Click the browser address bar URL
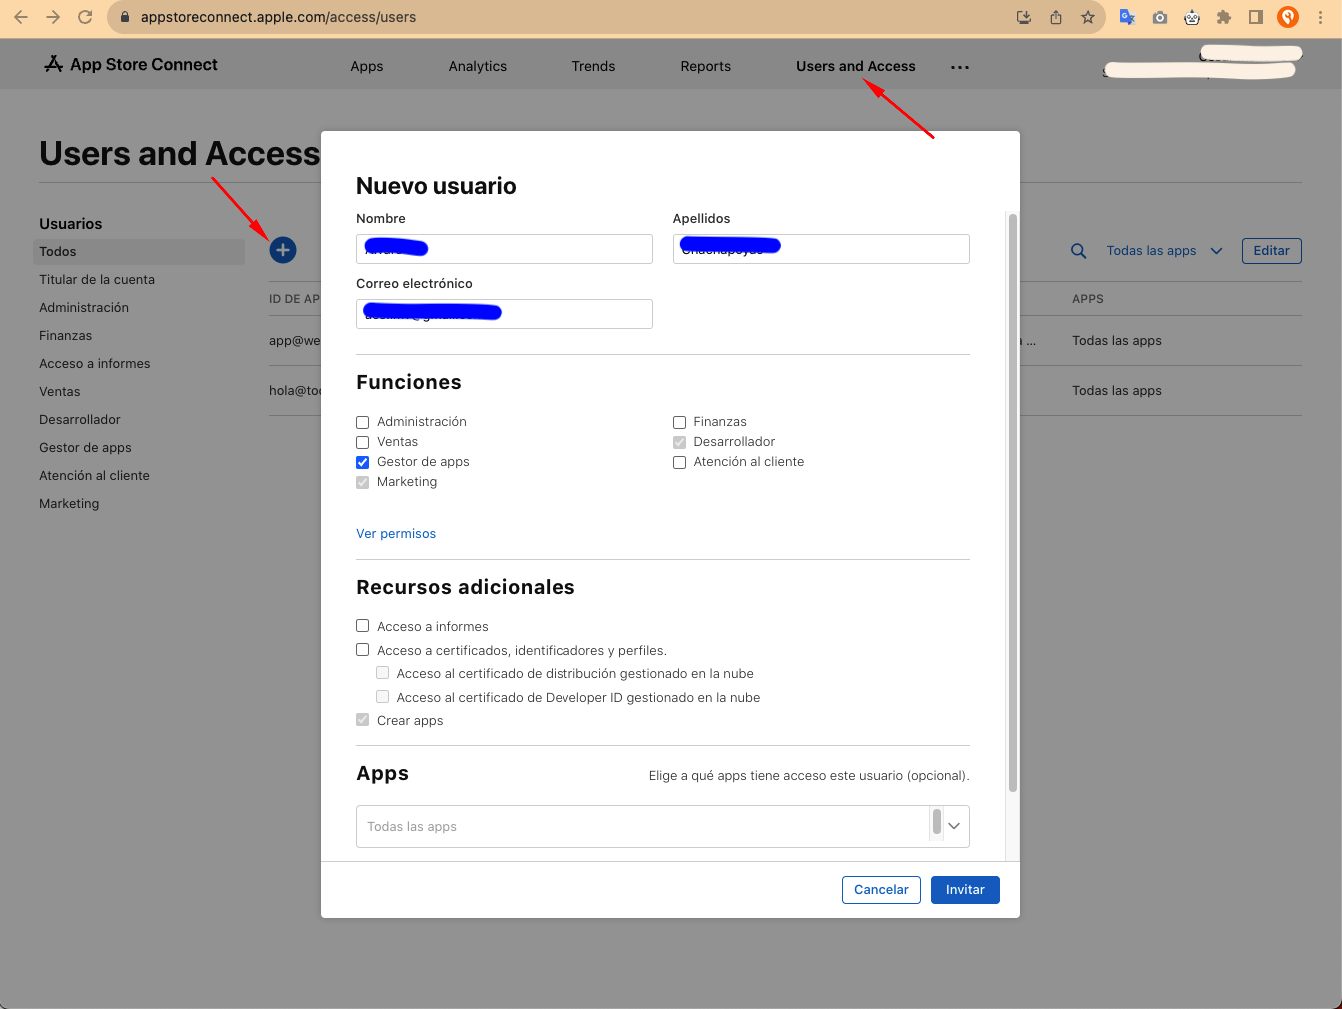Viewport: 1342px width, 1009px height. click(278, 17)
